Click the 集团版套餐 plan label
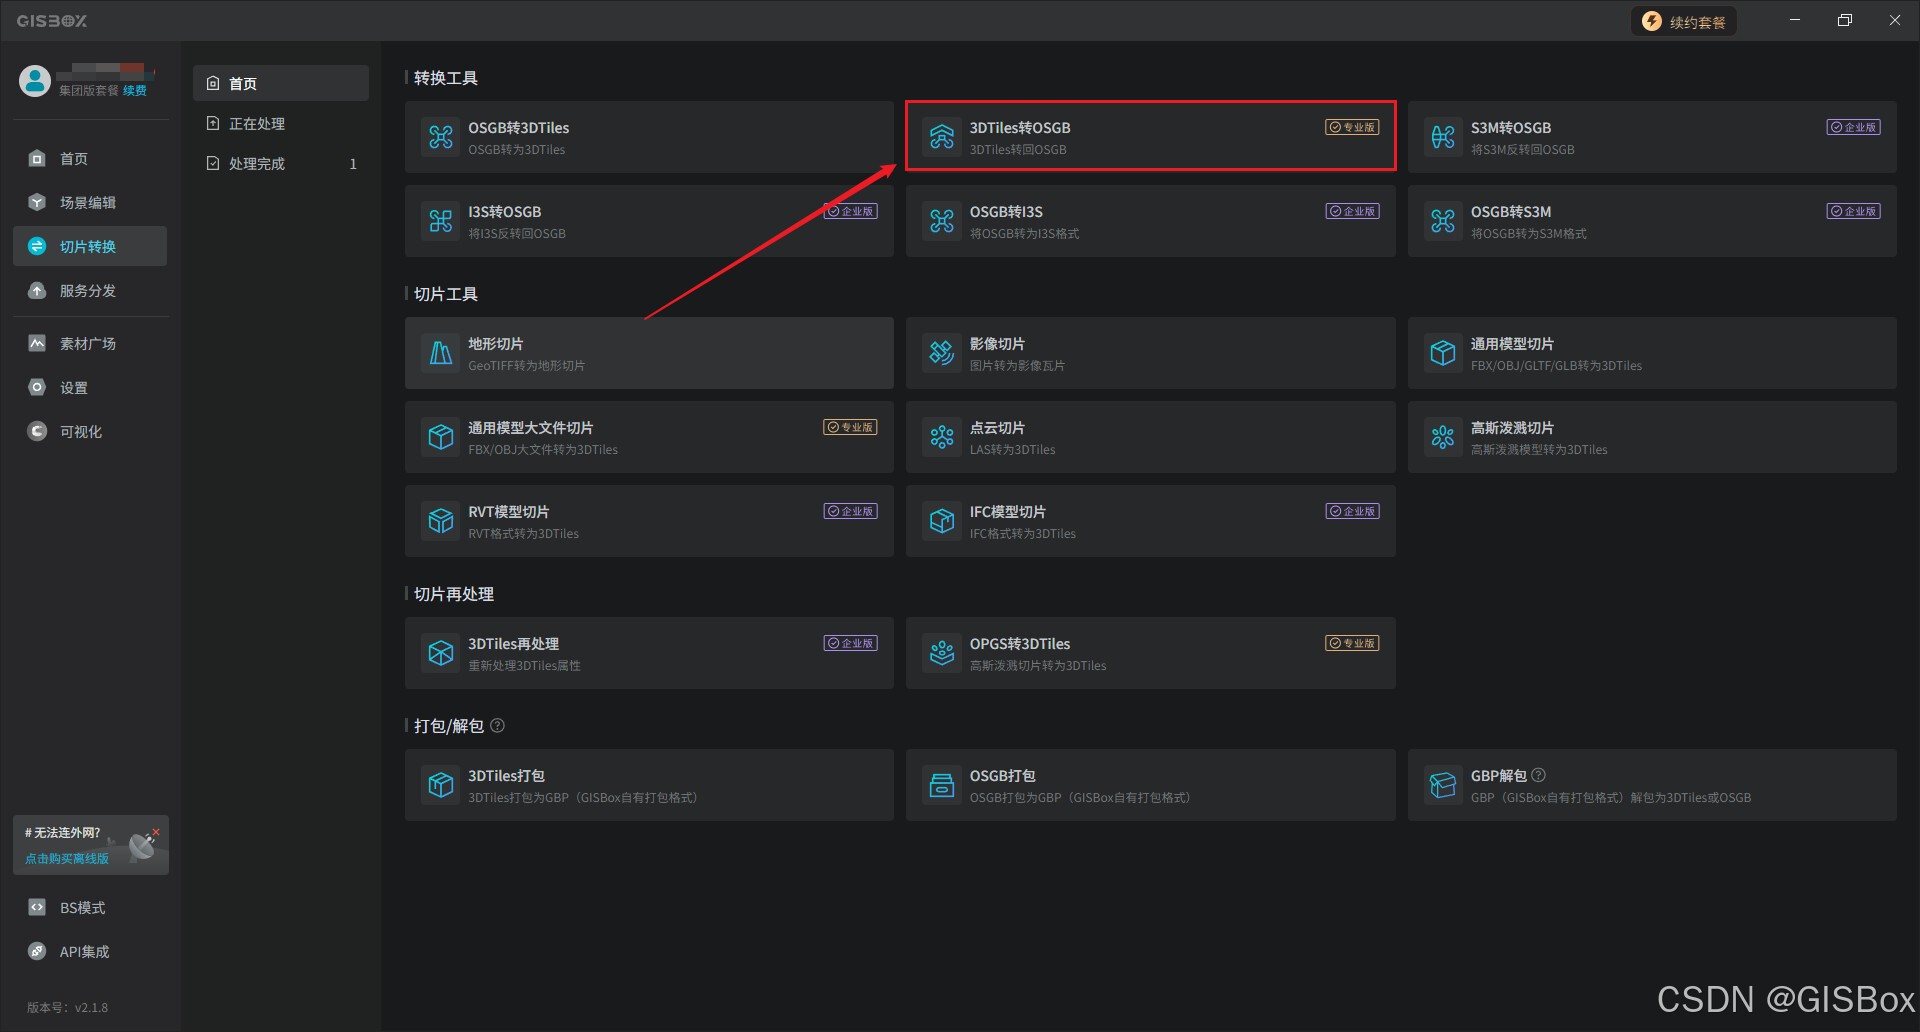The height and width of the screenshot is (1032, 1920). 88,91
